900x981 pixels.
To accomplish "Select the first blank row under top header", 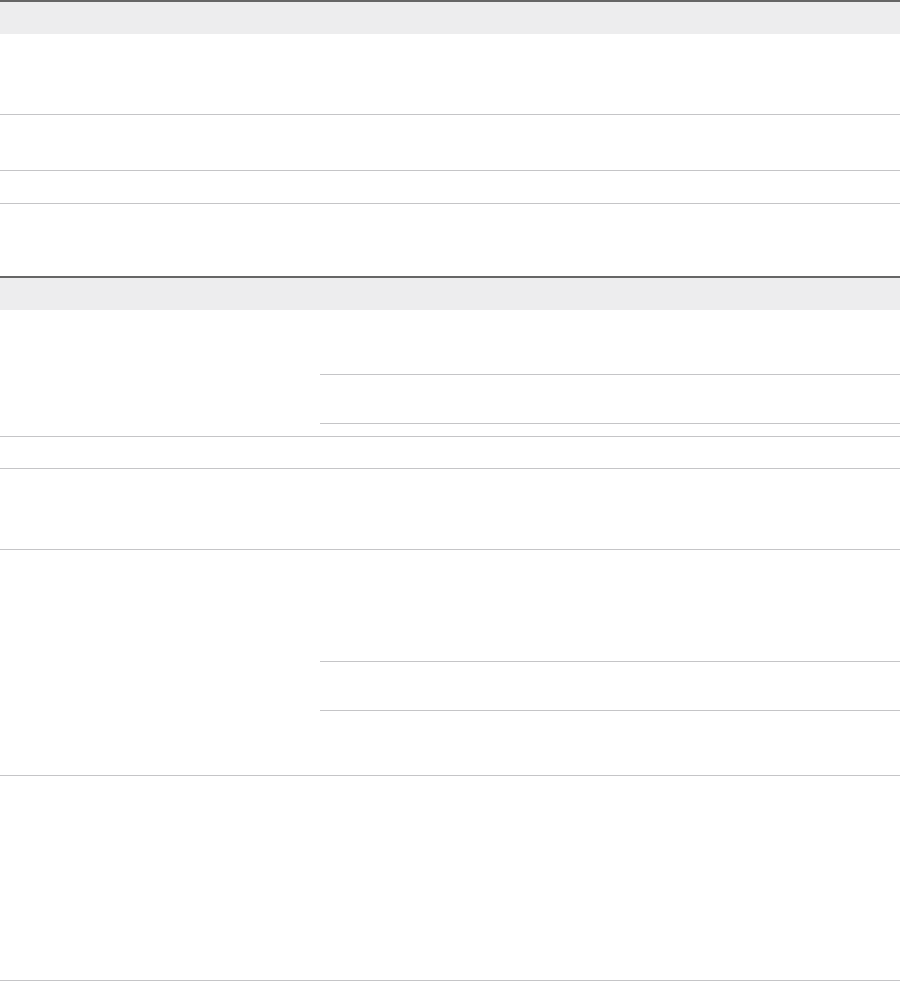I will [x=450, y=74].
